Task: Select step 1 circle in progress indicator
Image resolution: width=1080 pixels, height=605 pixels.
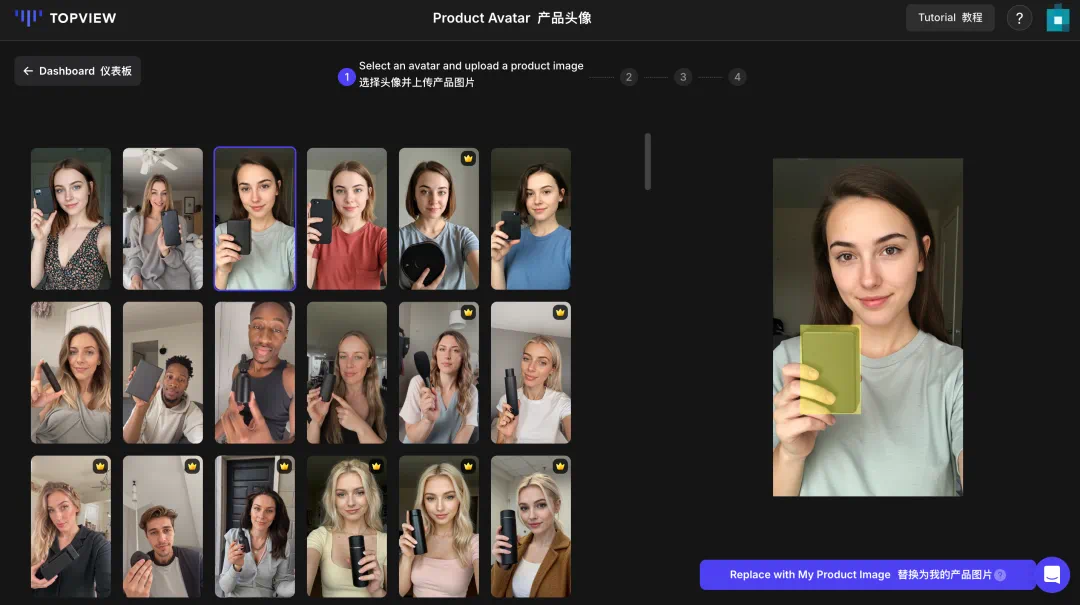Action: tap(347, 77)
